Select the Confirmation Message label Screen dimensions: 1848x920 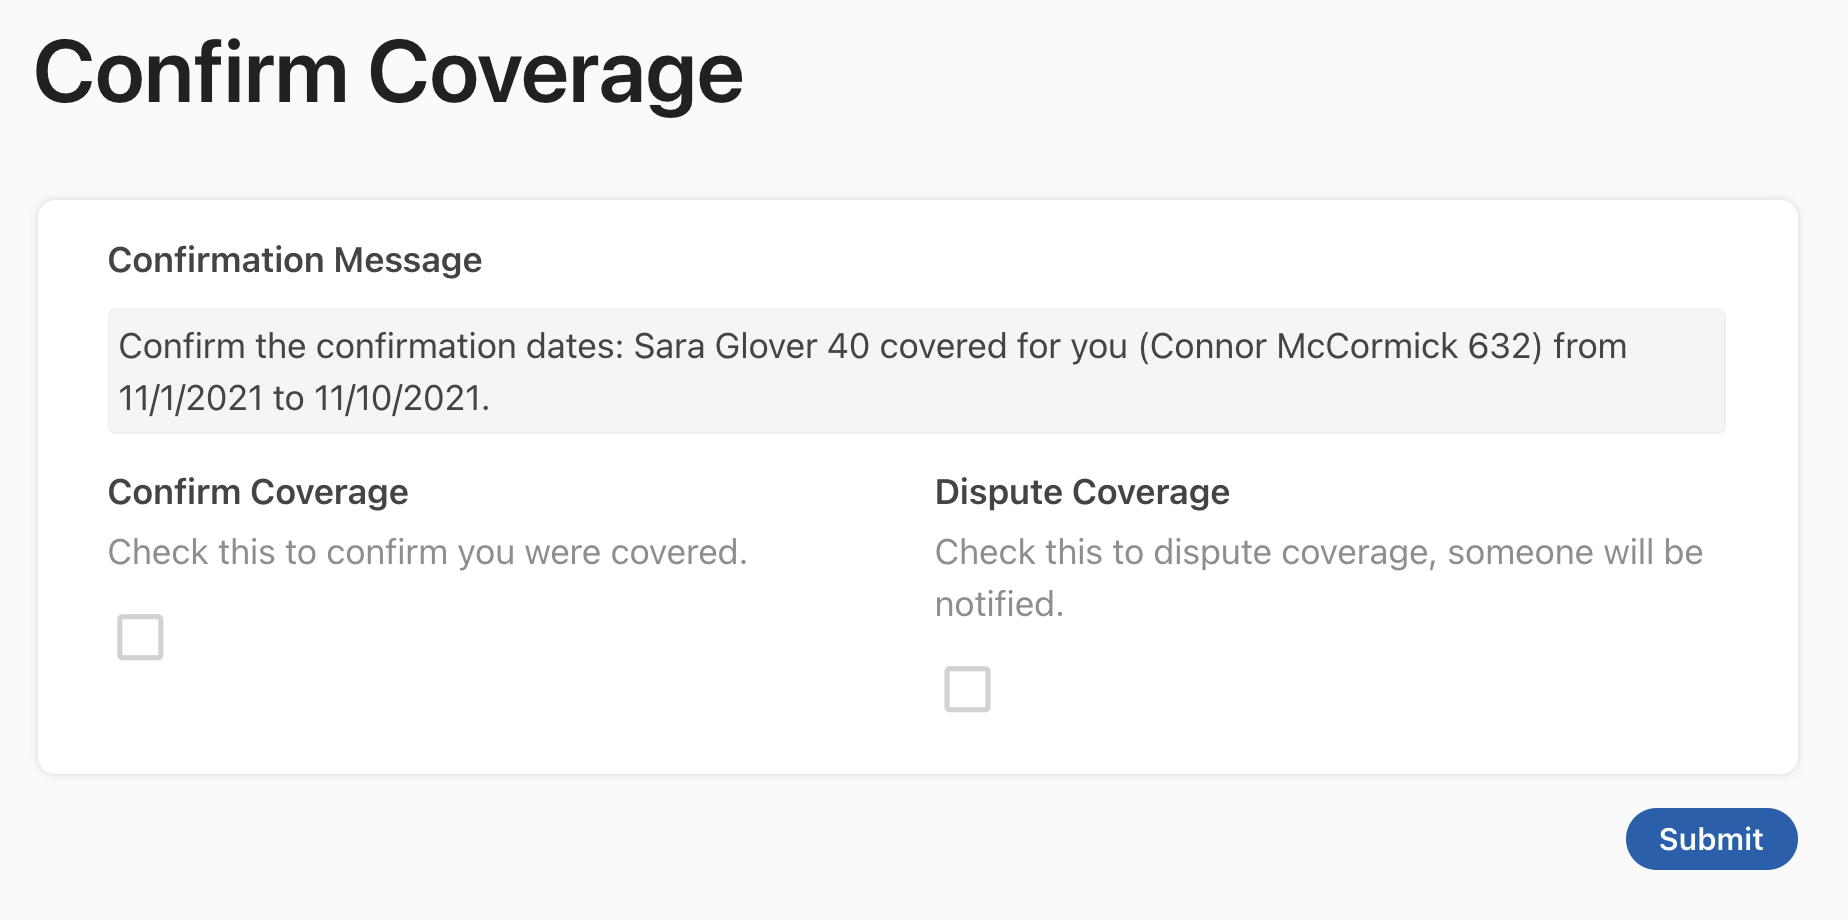[x=295, y=260]
